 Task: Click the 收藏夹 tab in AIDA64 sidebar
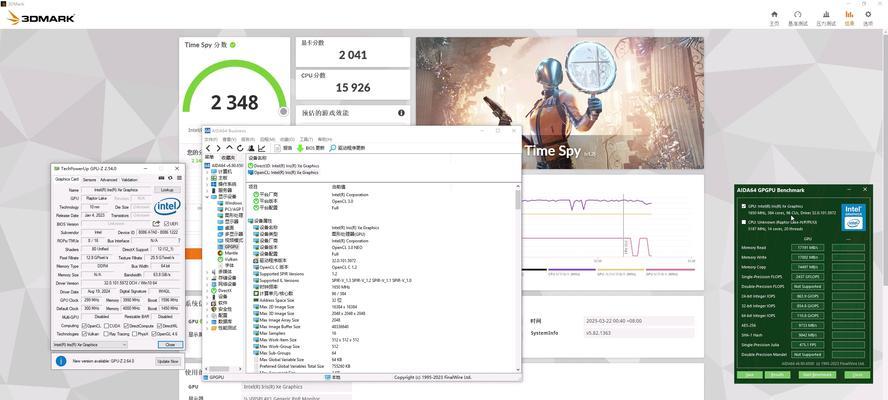[228, 158]
